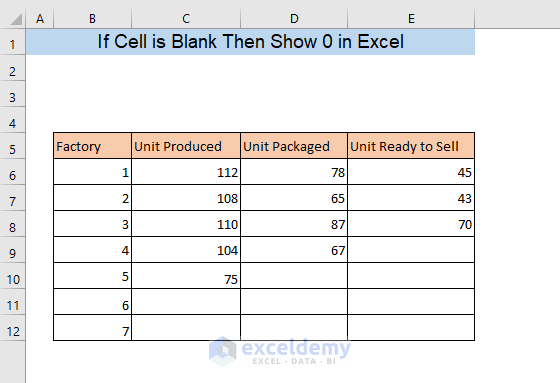Select row 12 header
Image resolution: width=560 pixels, height=383 pixels.
pyautogui.click(x=12, y=328)
